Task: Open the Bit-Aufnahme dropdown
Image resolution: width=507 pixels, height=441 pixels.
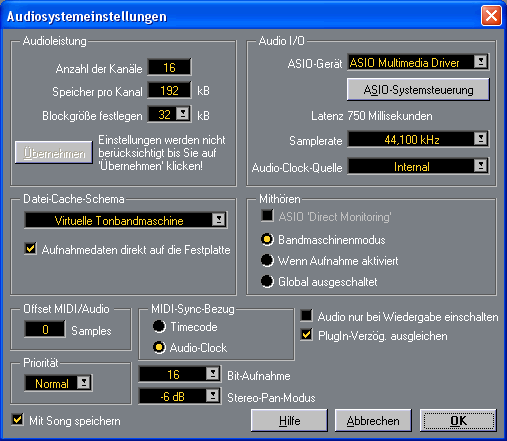Action: tap(180, 374)
